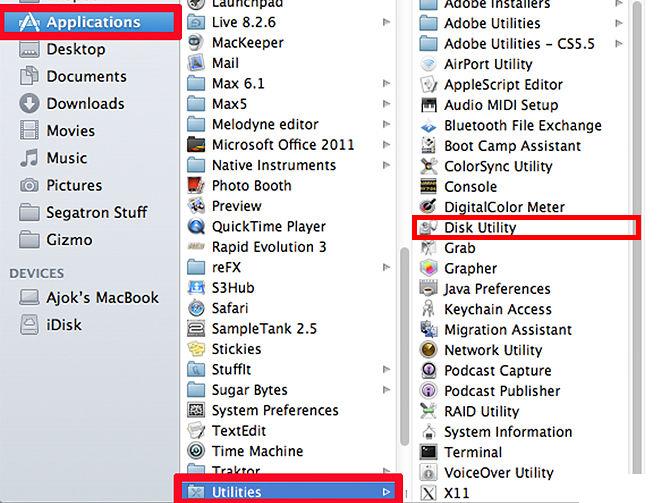Image resolution: width=670 pixels, height=503 pixels.
Task: Click the Keychain Access icon
Action: coord(428,309)
